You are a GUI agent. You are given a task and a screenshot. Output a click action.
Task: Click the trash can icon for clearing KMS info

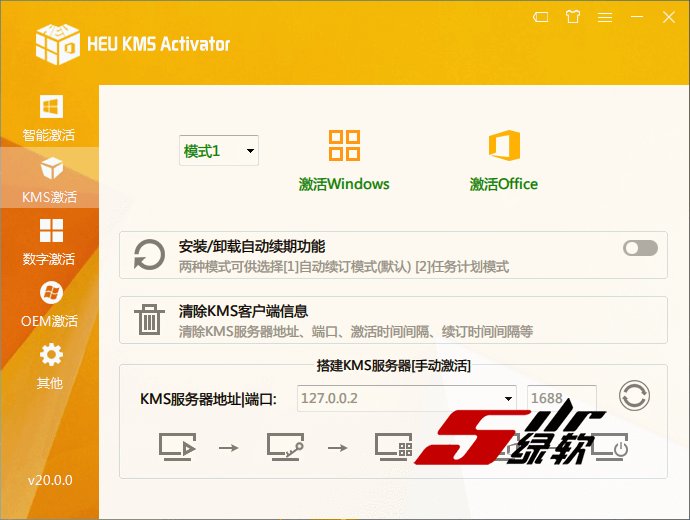pyautogui.click(x=150, y=320)
